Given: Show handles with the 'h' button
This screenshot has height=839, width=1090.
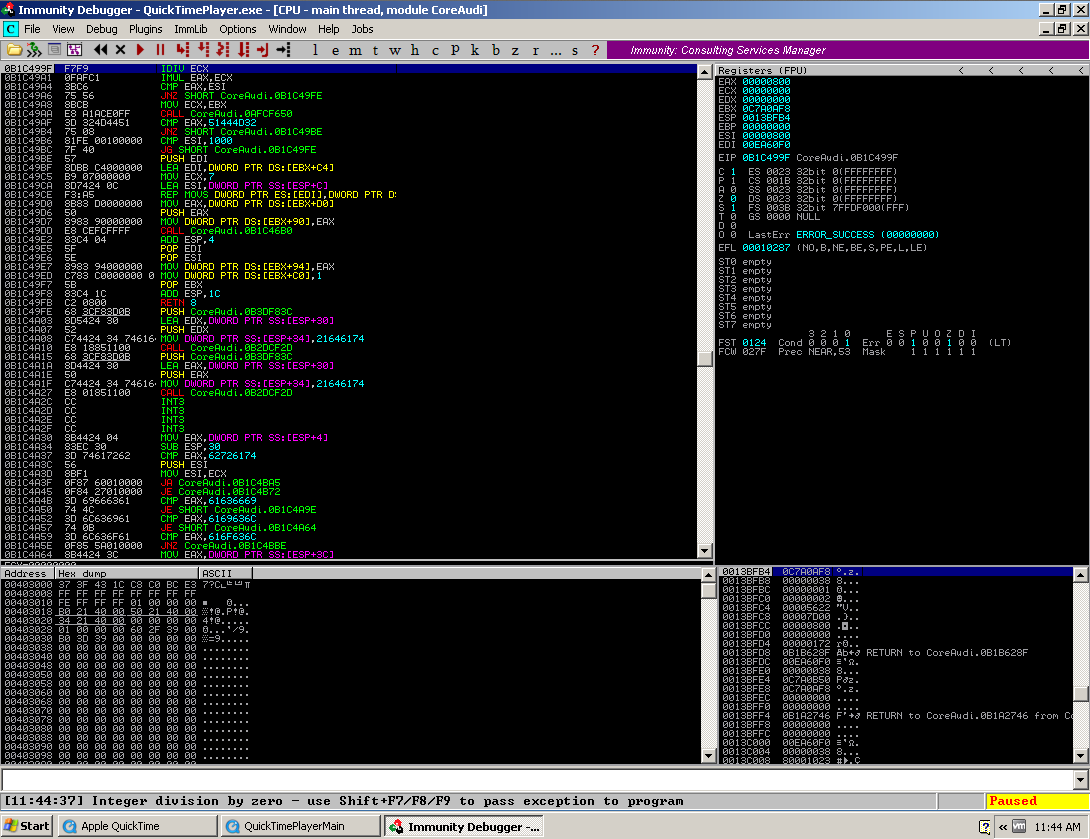Looking at the screenshot, I should (415, 50).
